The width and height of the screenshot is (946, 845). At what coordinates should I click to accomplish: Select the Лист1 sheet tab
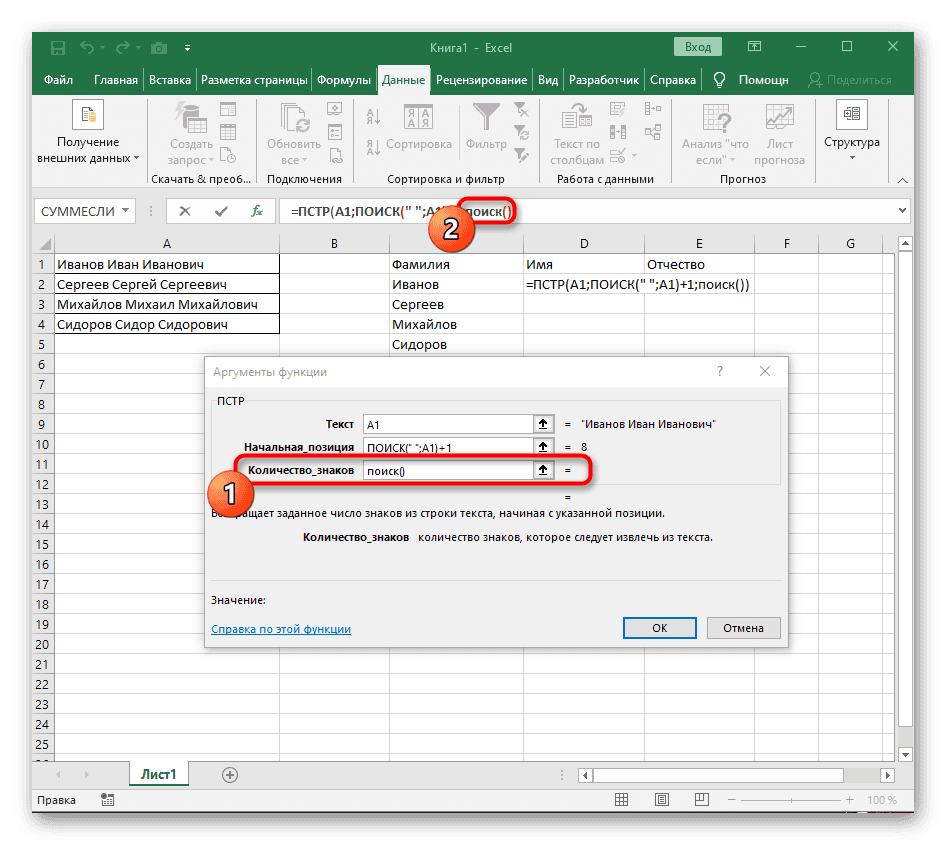(x=158, y=774)
